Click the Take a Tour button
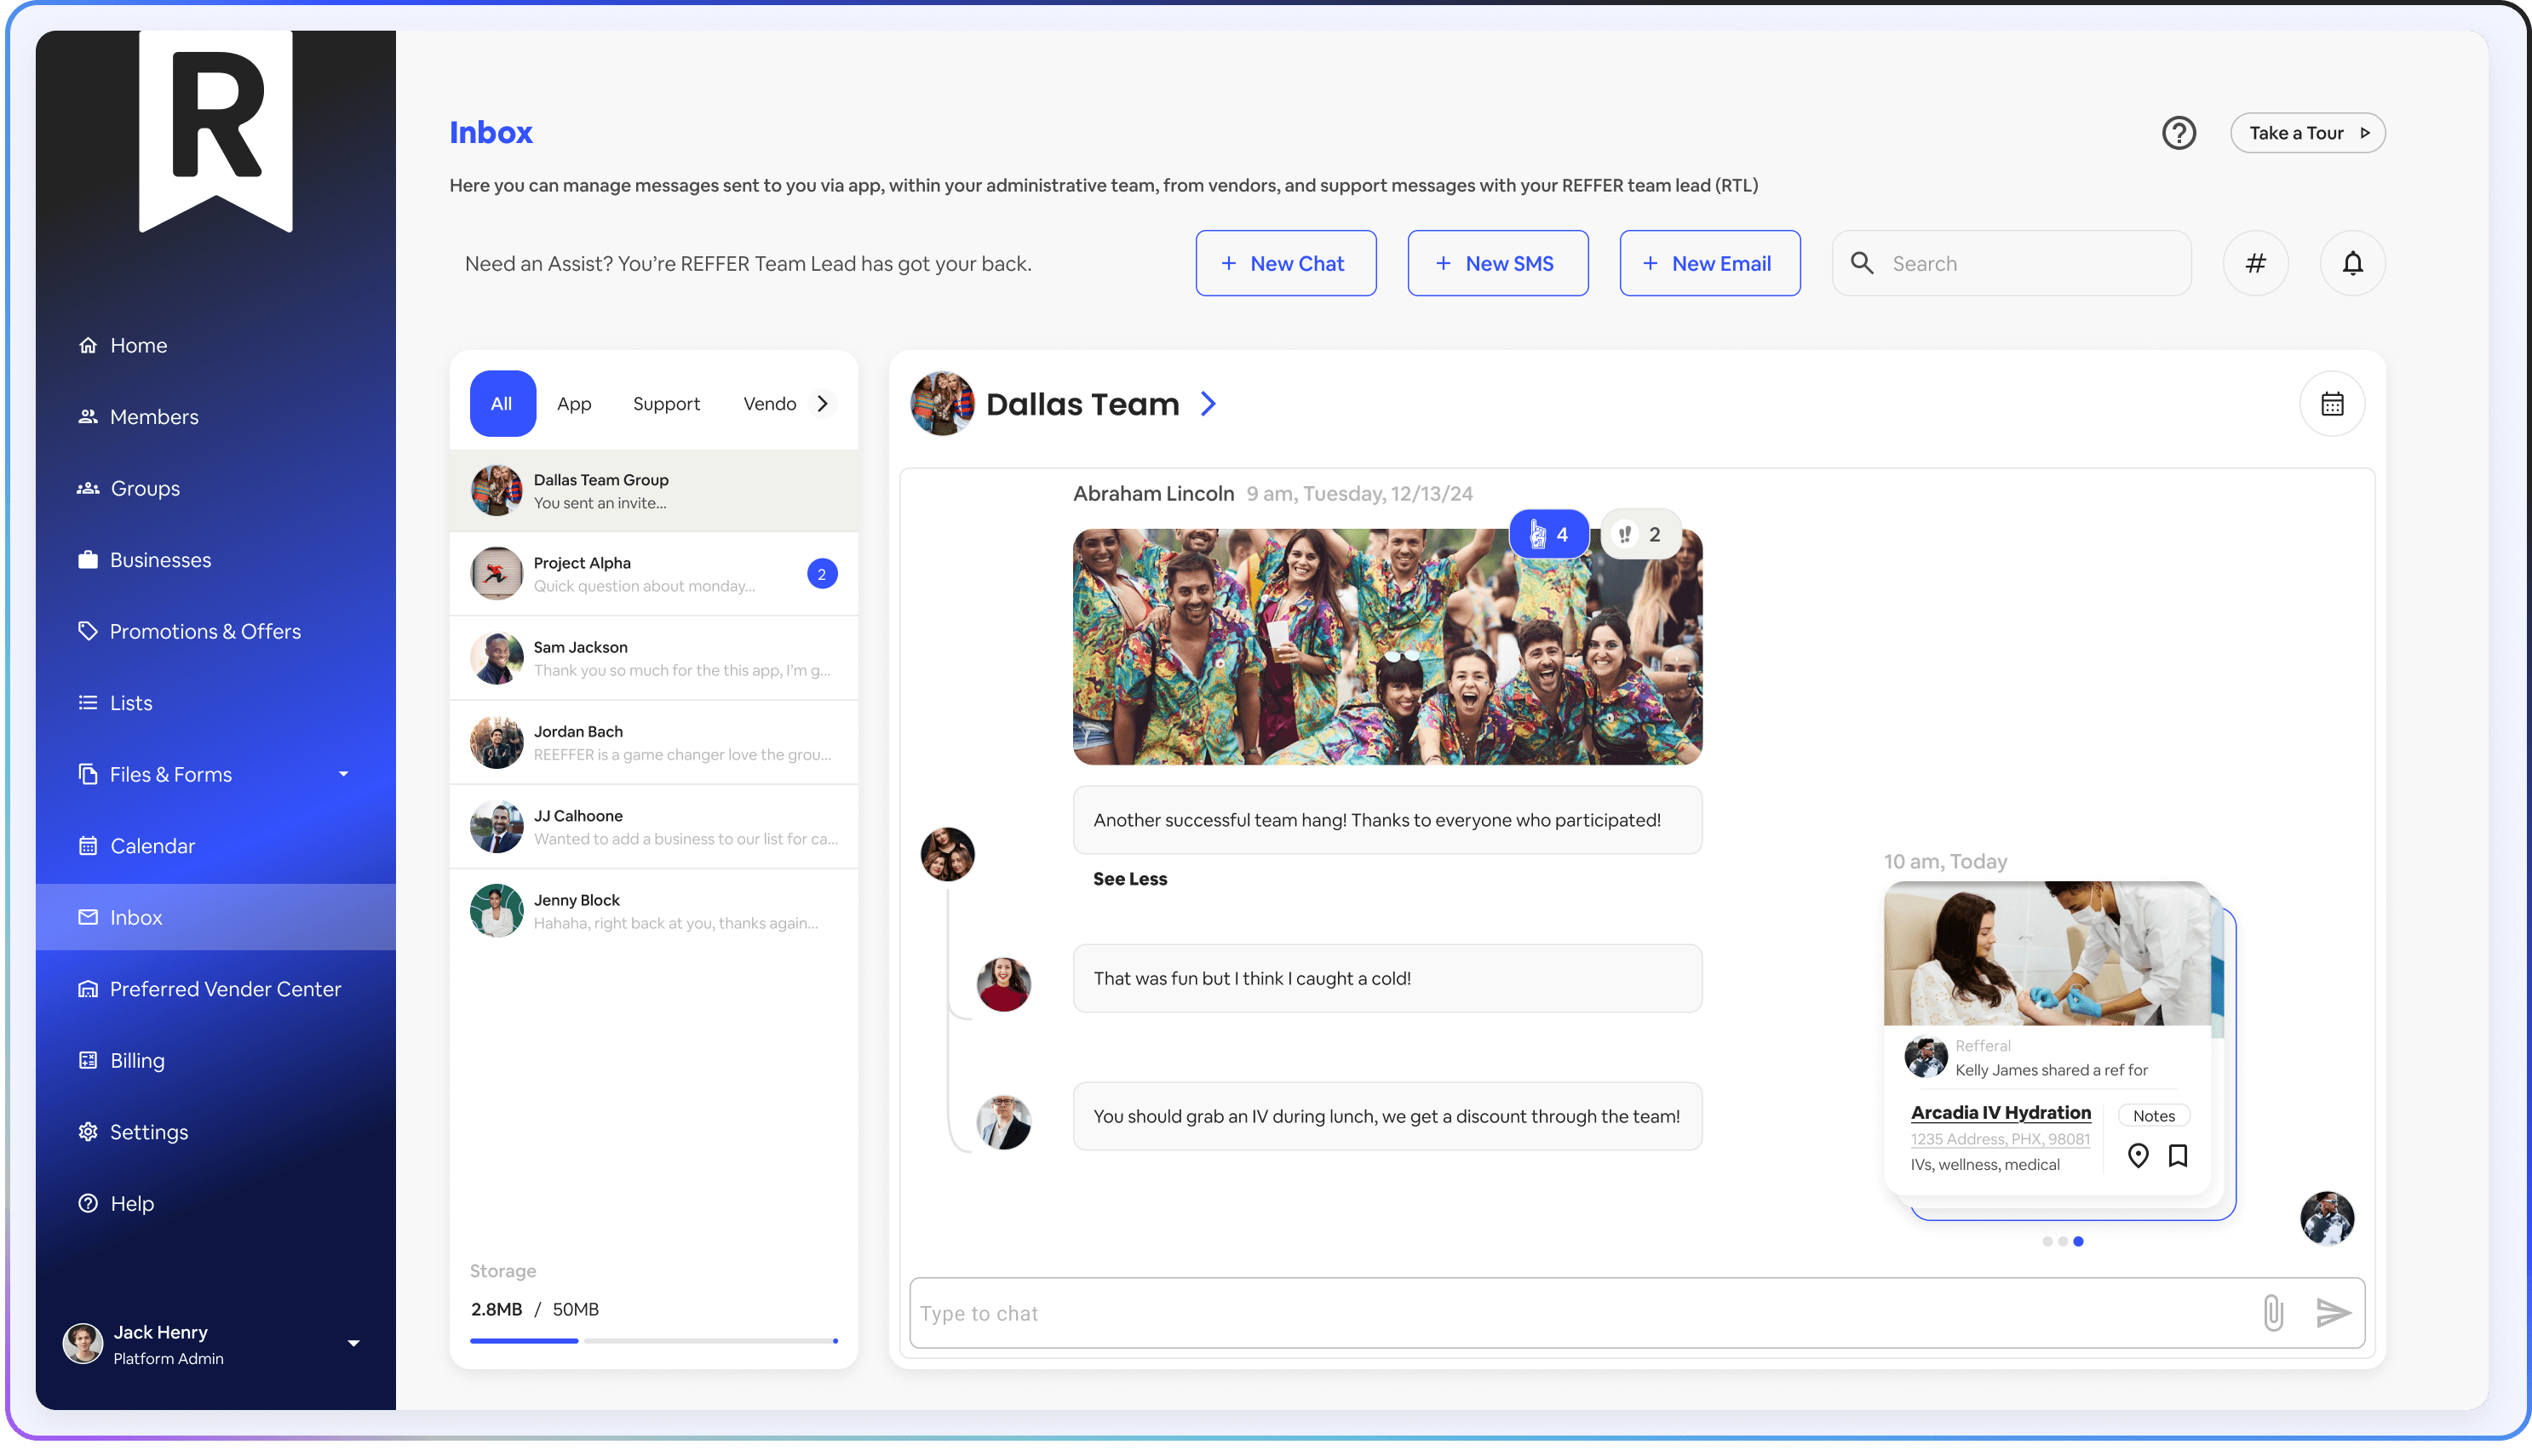This screenshot has height=1456, width=2532. coord(2307,133)
